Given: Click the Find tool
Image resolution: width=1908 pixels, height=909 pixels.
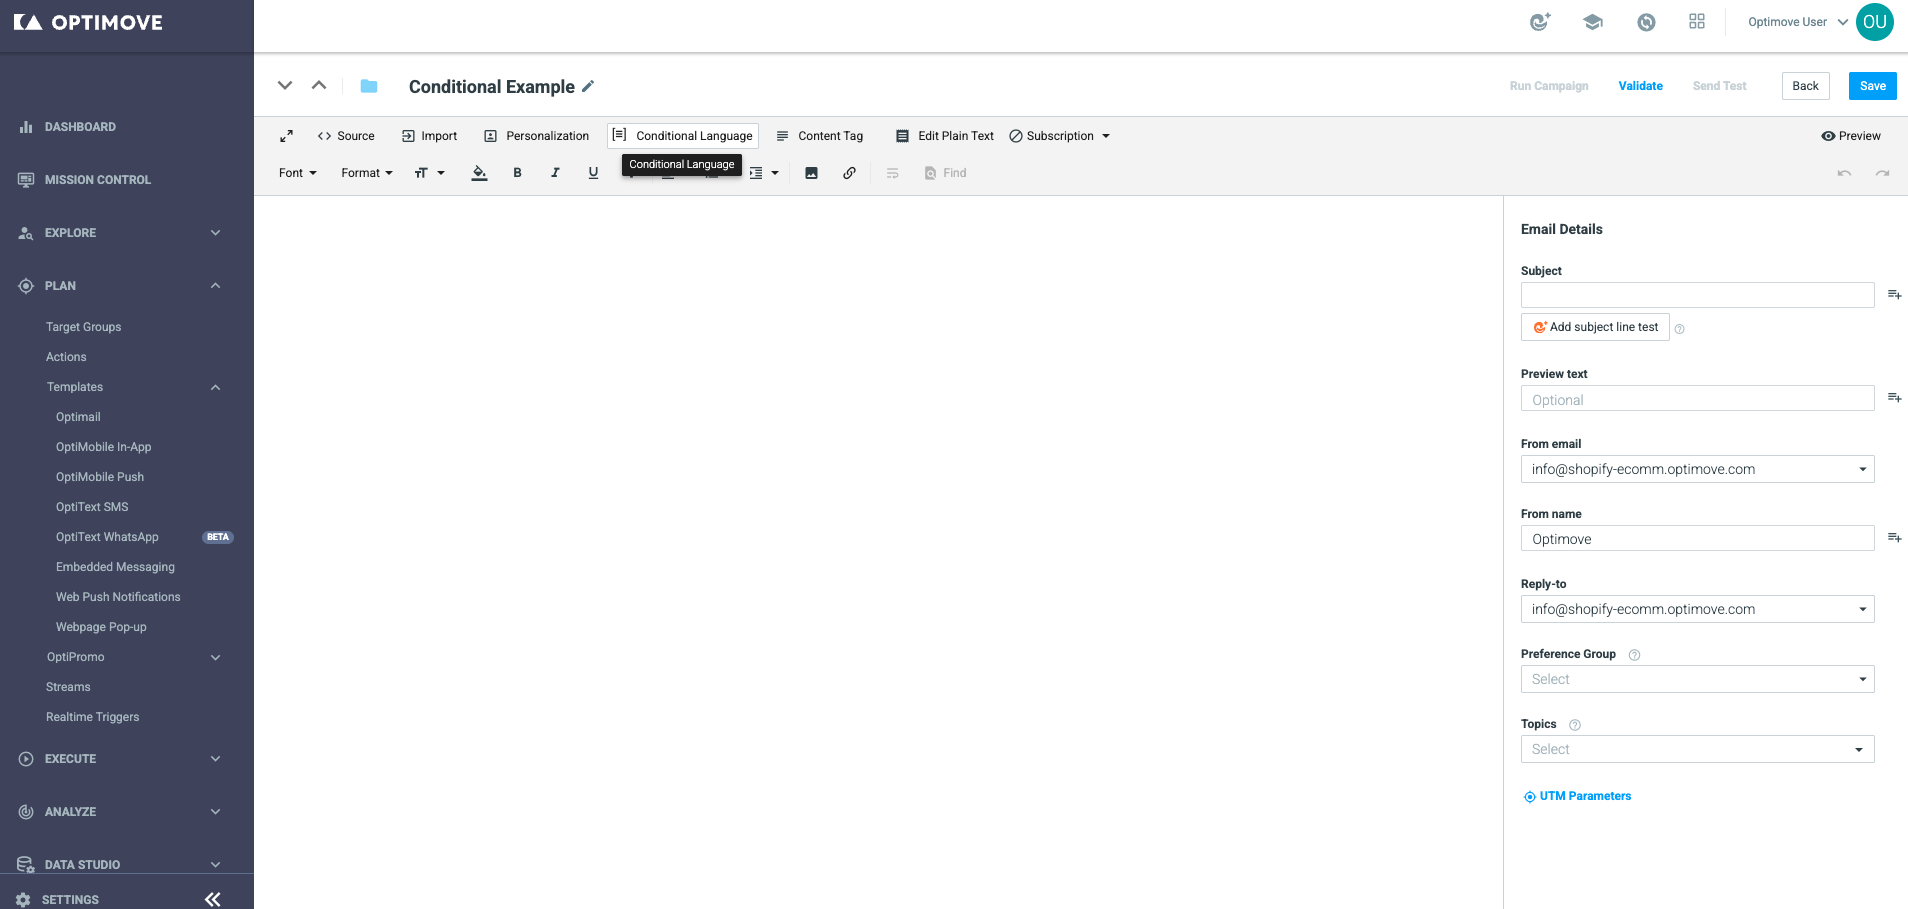Looking at the screenshot, I should coord(946,173).
